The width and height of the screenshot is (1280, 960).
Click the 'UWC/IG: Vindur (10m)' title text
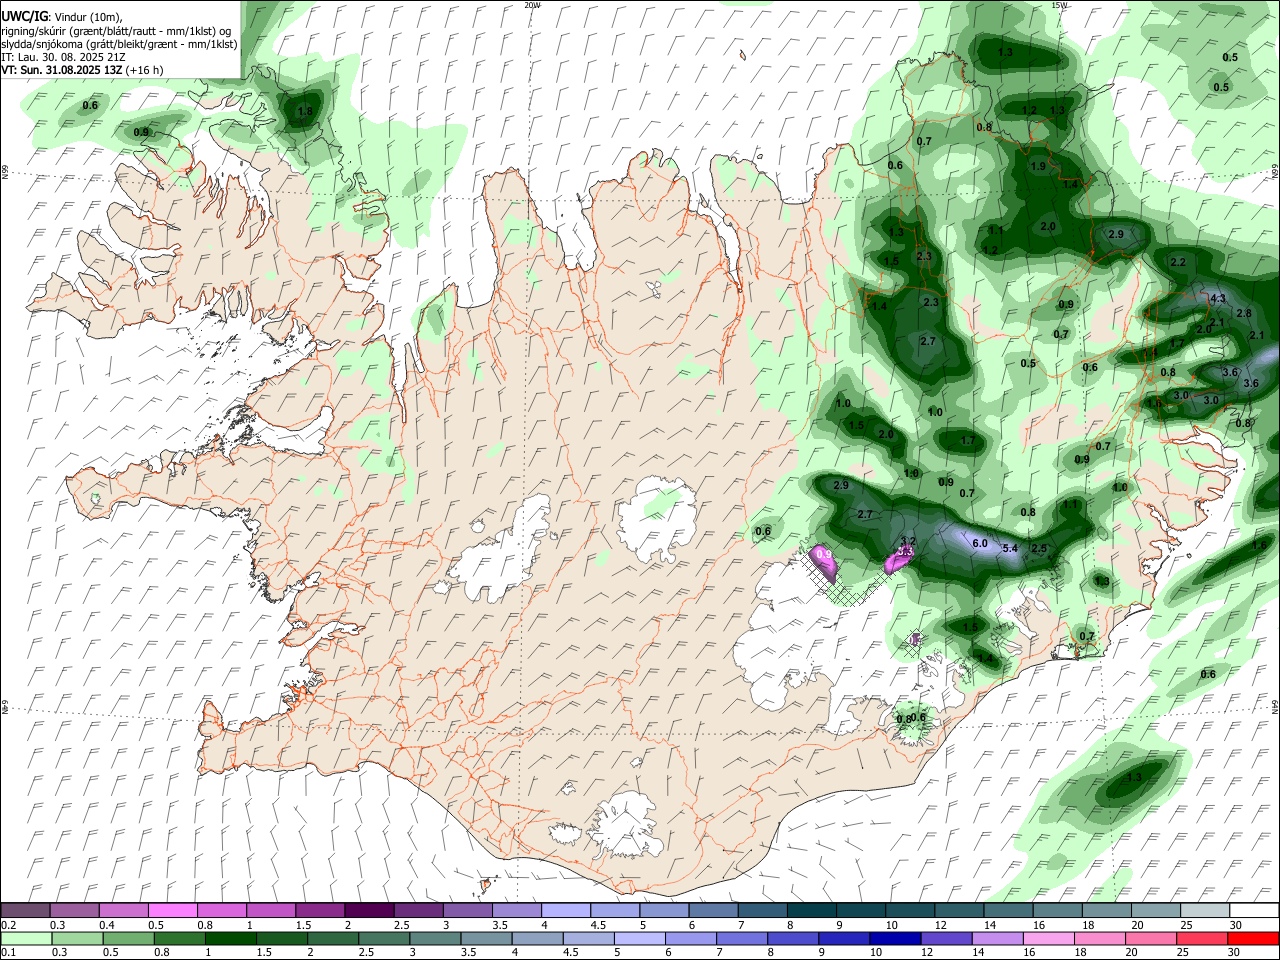61,16
